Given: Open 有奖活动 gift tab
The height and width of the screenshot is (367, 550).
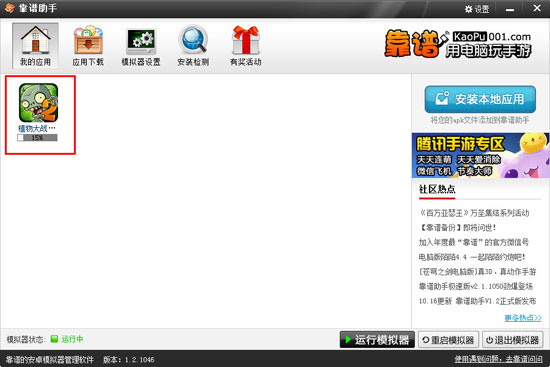Looking at the screenshot, I should [246, 46].
